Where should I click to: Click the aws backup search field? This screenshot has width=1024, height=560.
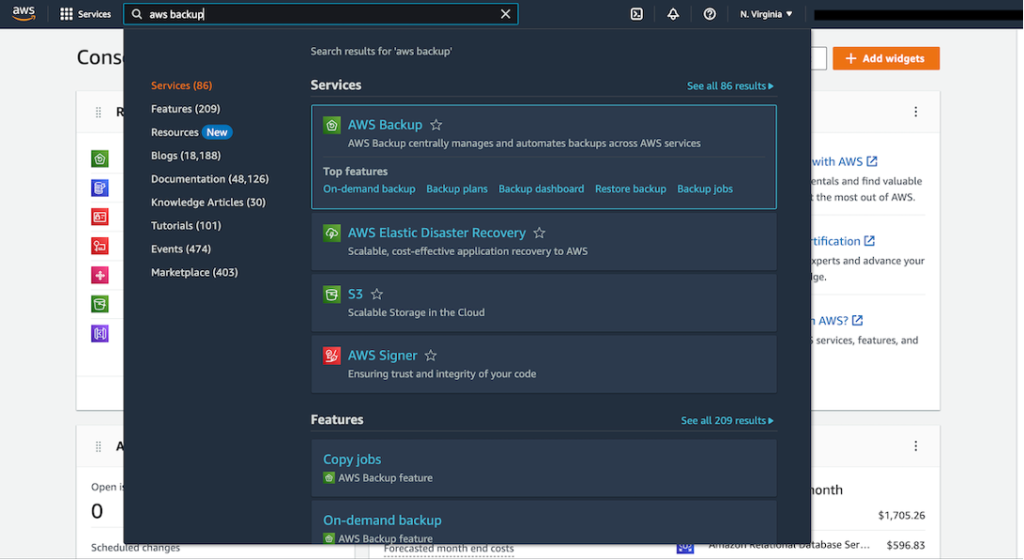click(320, 14)
